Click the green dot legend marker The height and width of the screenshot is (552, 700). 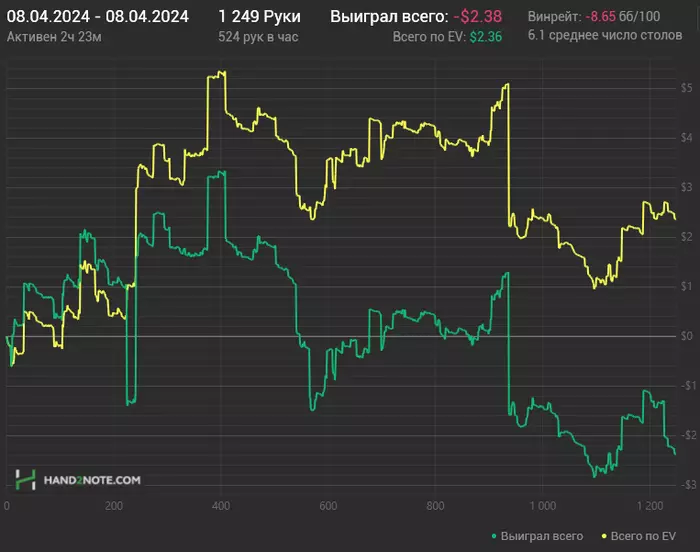point(495,537)
